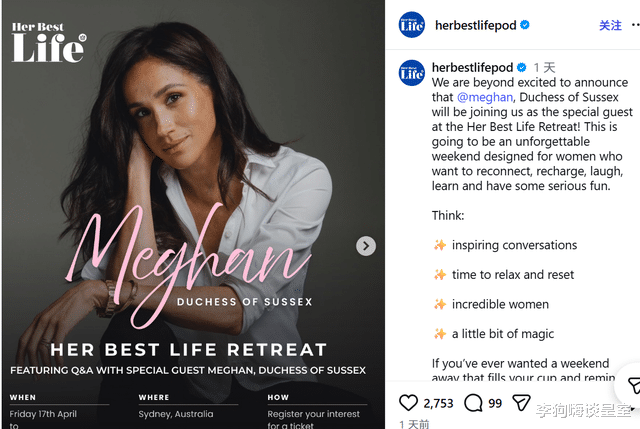Click the 关注 follow button

(610, 25)
